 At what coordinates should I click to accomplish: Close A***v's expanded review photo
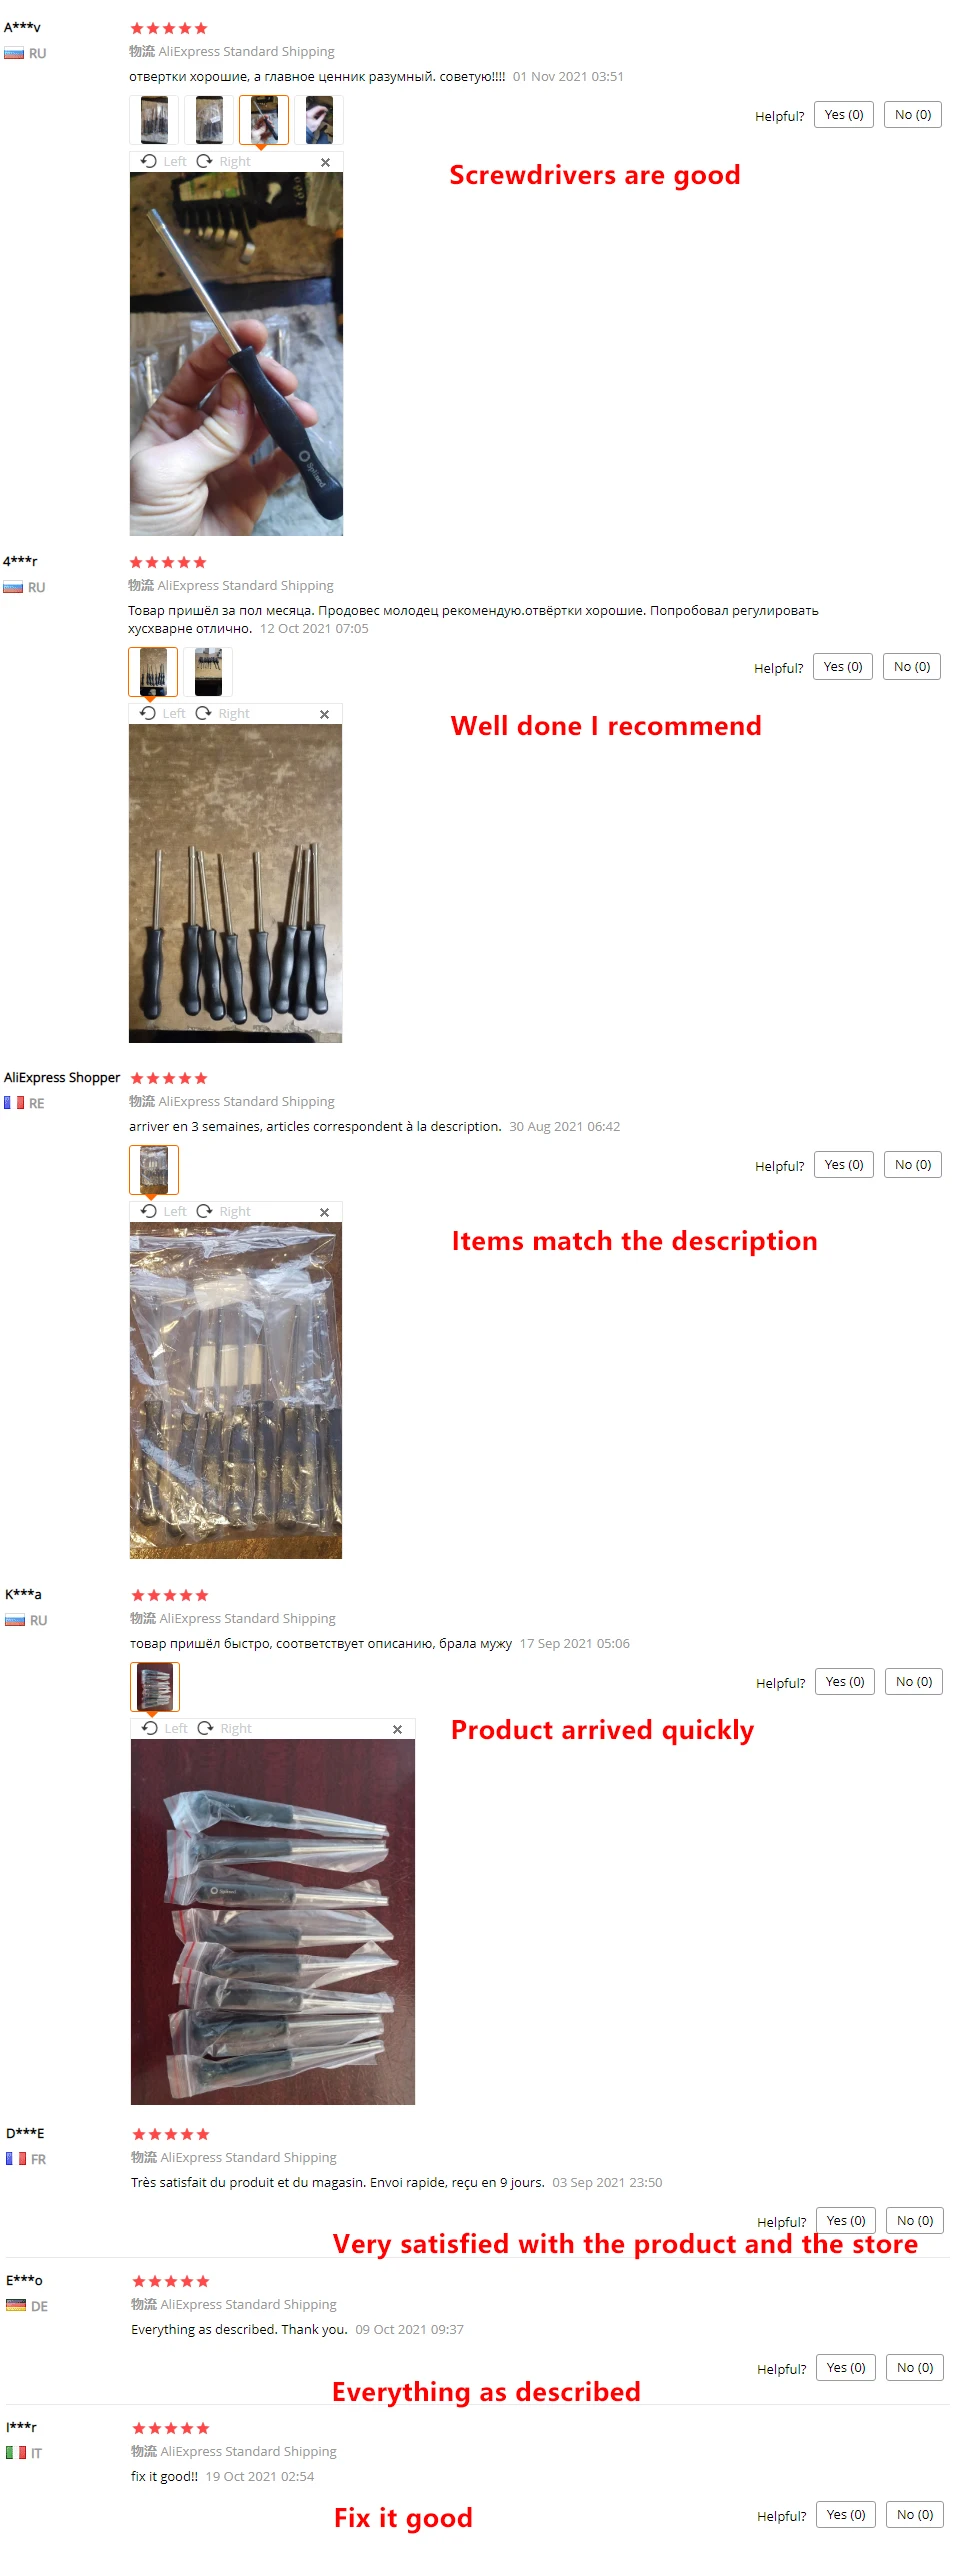[x=325, y=162]
